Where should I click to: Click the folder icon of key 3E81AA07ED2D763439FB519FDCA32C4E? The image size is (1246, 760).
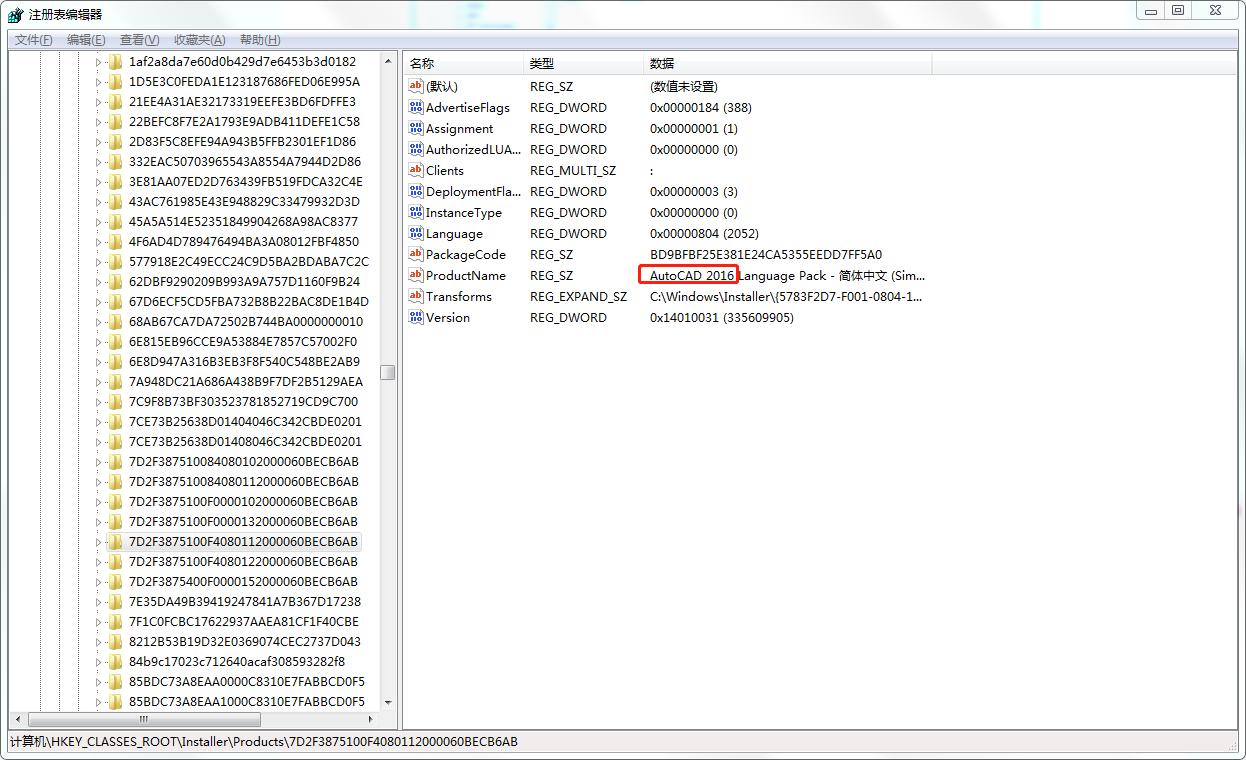point(116,182)
